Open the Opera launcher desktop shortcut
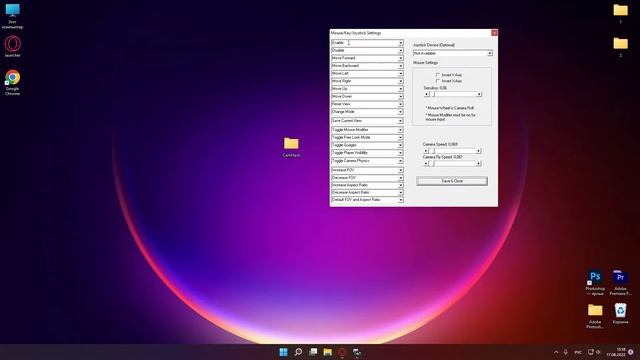Image resolution: width=640 pixels, height=360 pixels. point(12,46)
